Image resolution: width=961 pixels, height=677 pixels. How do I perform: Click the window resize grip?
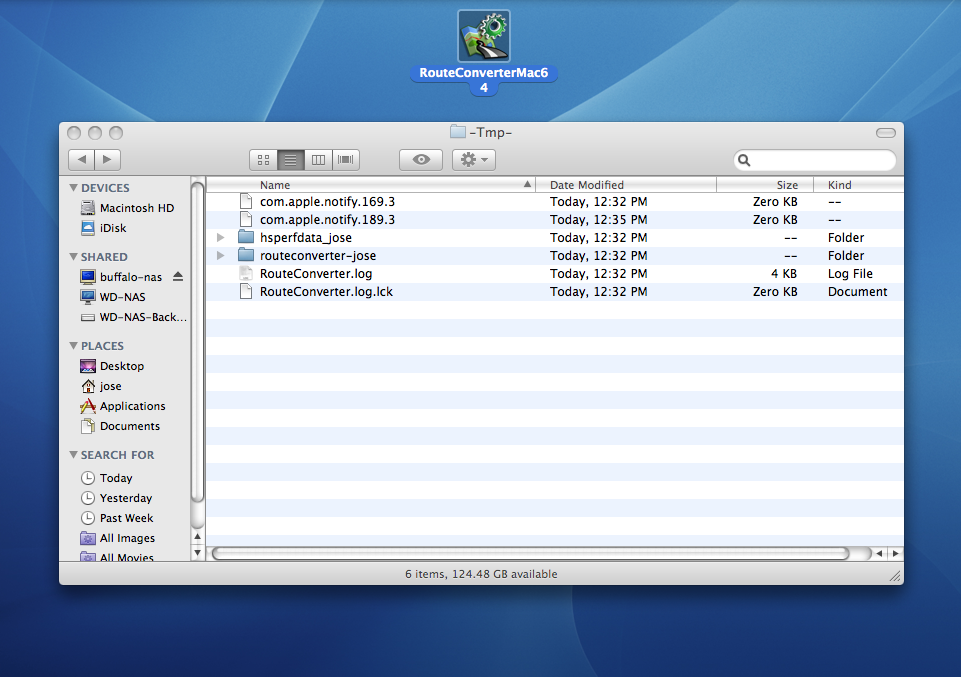pyautogui.click(x=895, y=575)
